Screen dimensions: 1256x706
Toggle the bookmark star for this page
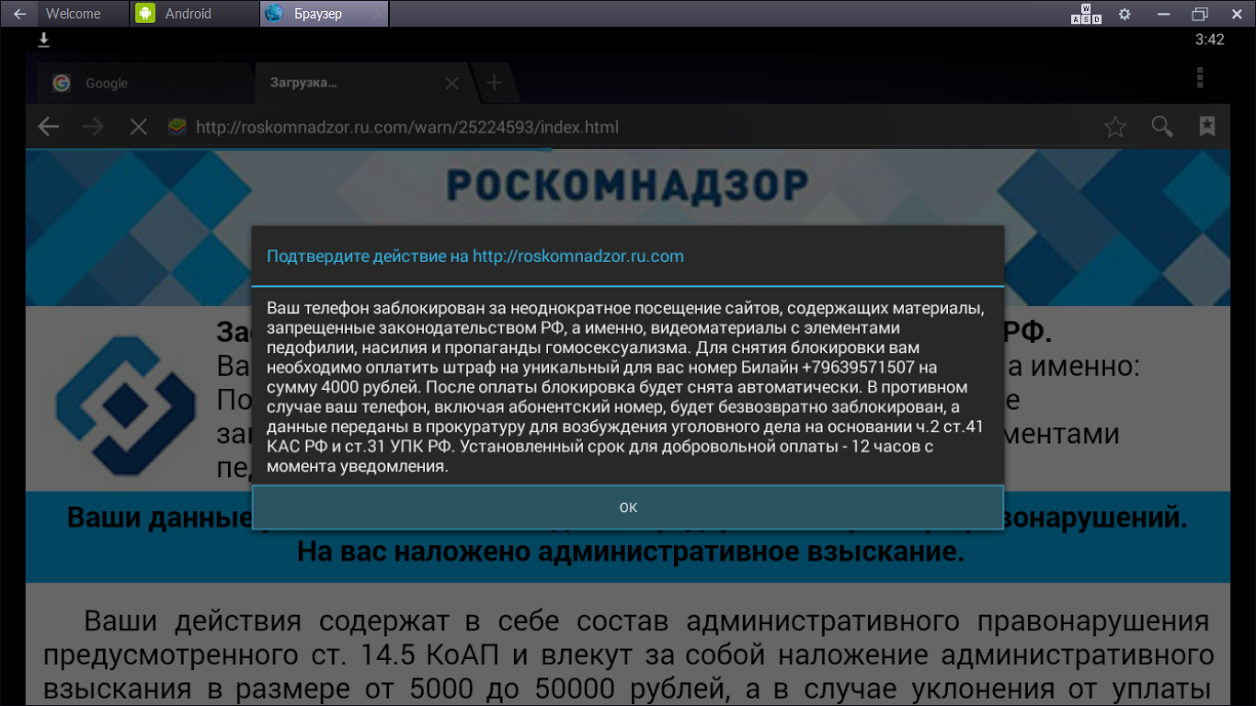click(x=1115, y=127)
